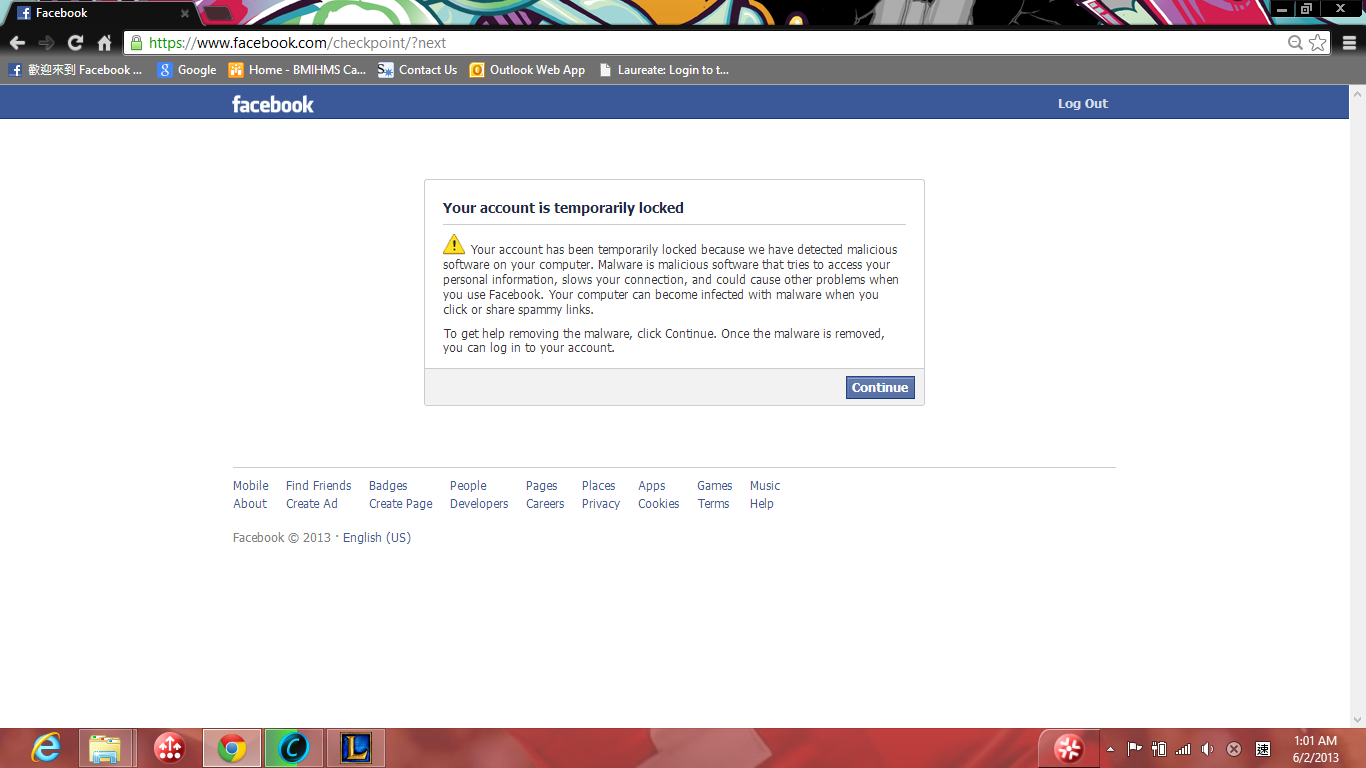Launch Internet Explorer from the taskbar
This screenshot has height=768, width=1366.
point(46,748)
